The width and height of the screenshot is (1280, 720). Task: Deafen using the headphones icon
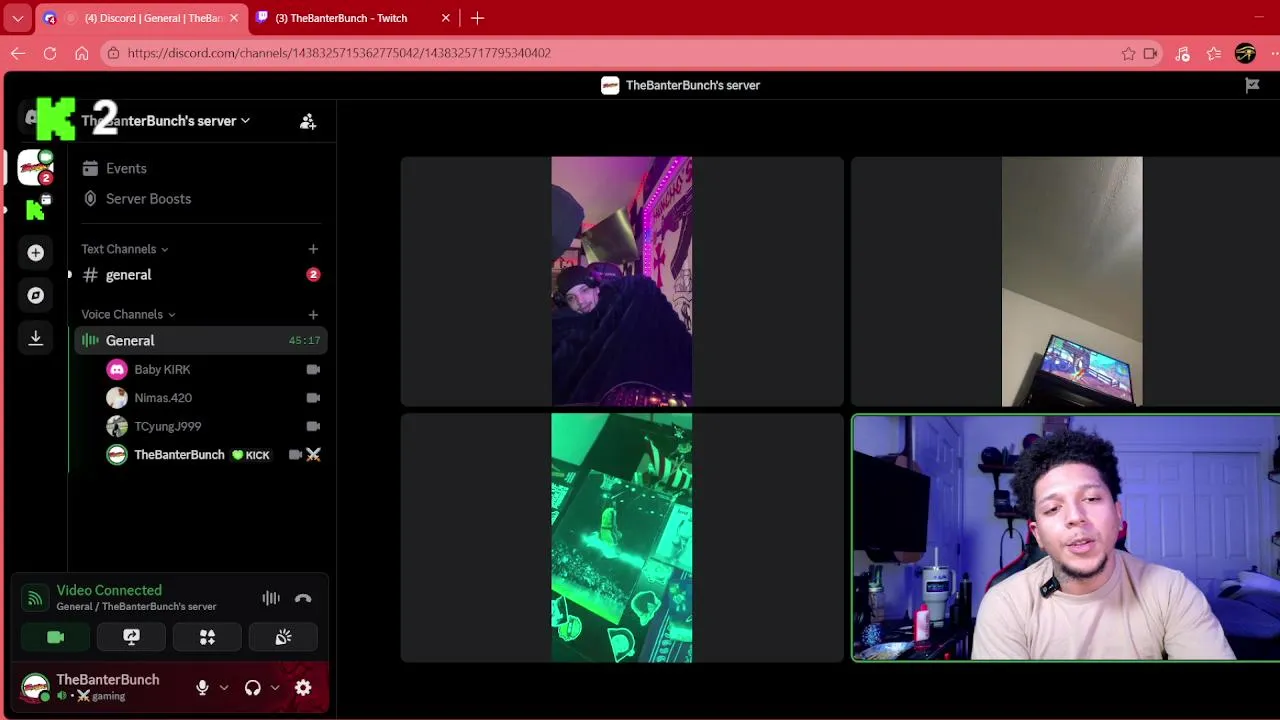pyautogui.click(x=252, y=687)
